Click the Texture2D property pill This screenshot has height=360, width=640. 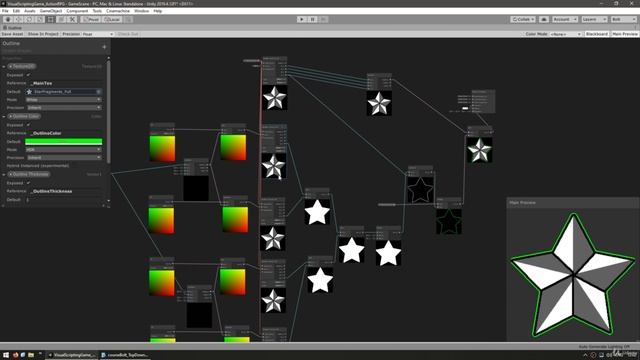tap(22, 67)
